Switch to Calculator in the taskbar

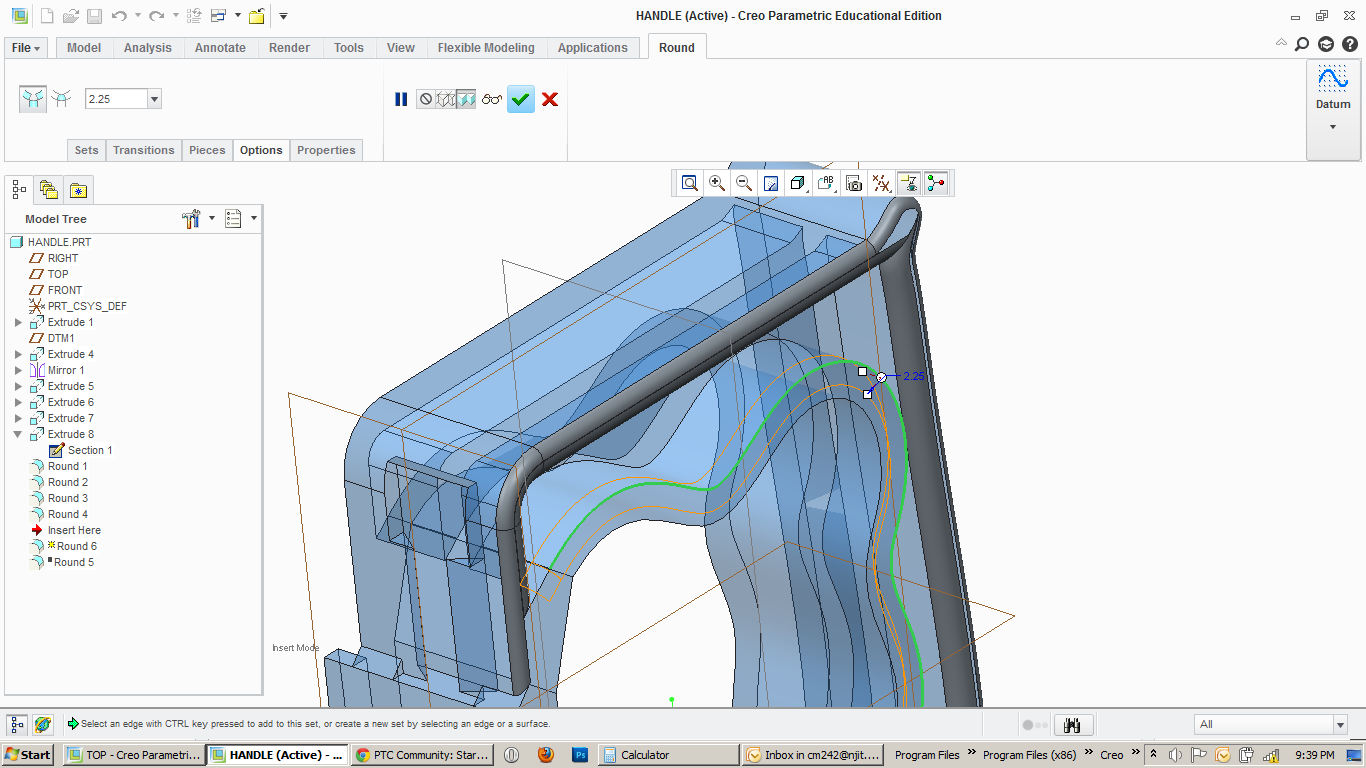point(667,755)
